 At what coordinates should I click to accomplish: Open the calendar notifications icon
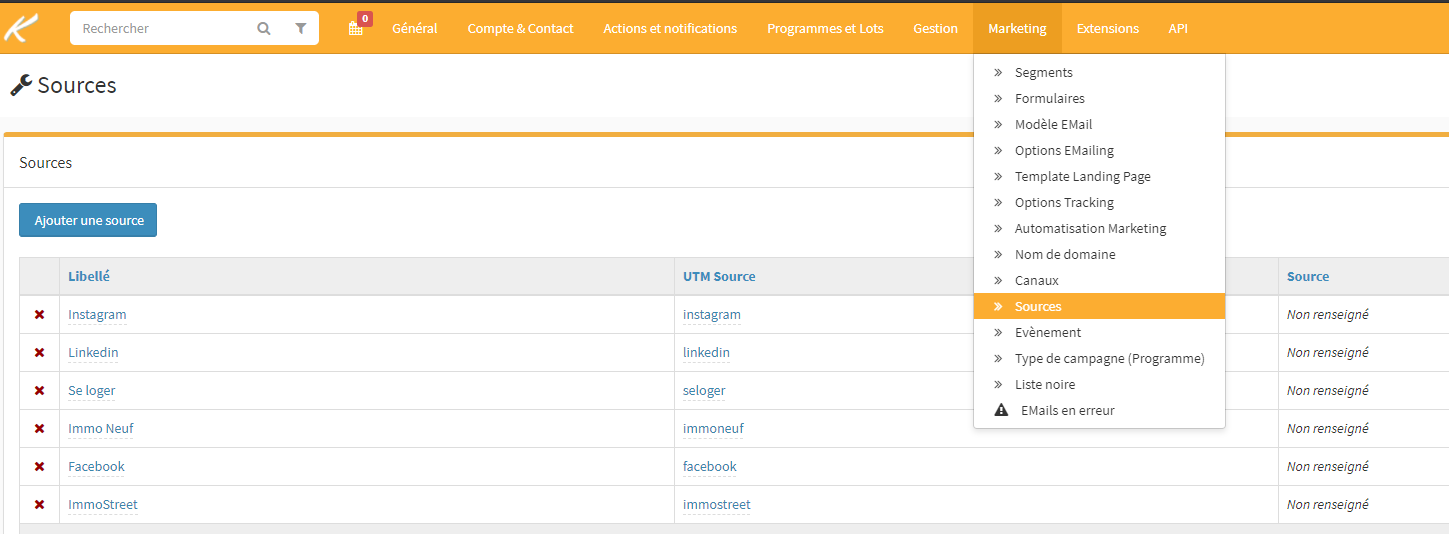point(356,29)
